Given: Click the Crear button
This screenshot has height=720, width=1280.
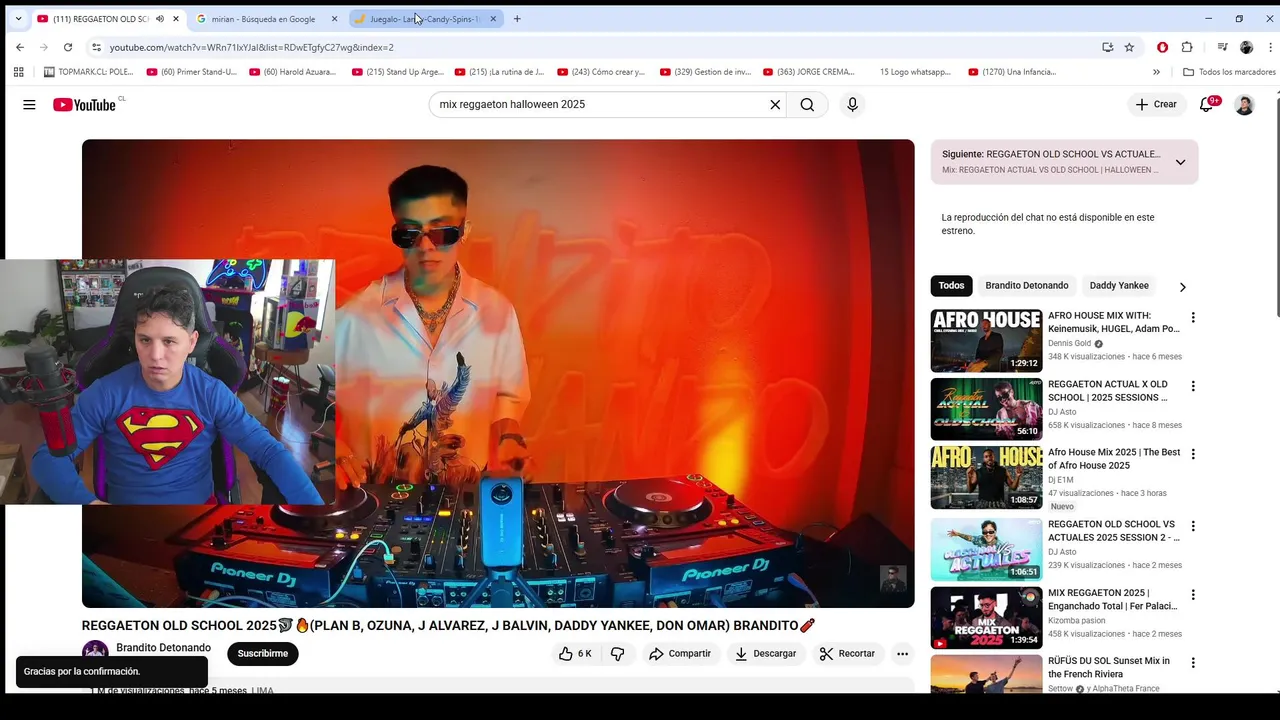Looking at the screenshot, I should coord(1156,105).
